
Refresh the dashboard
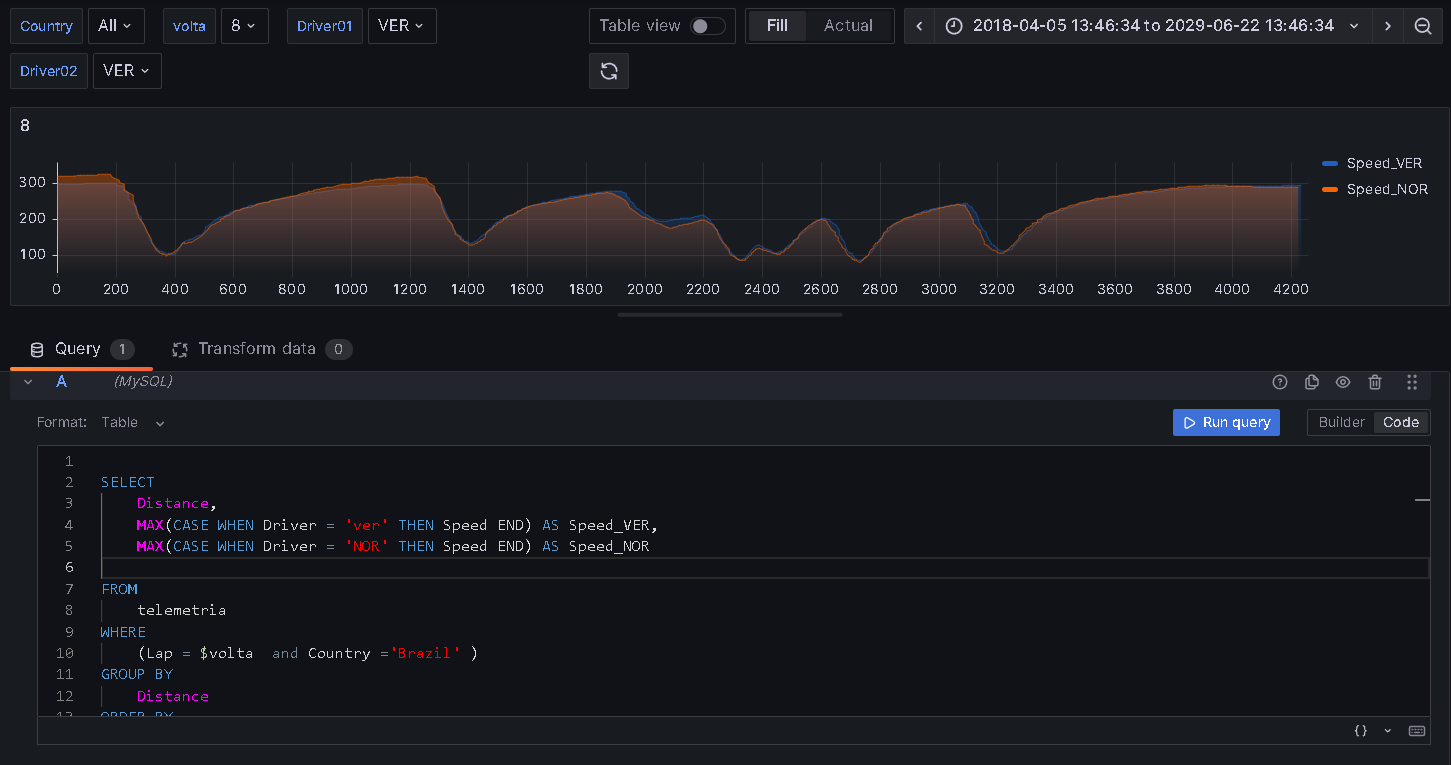click(609, 71)
